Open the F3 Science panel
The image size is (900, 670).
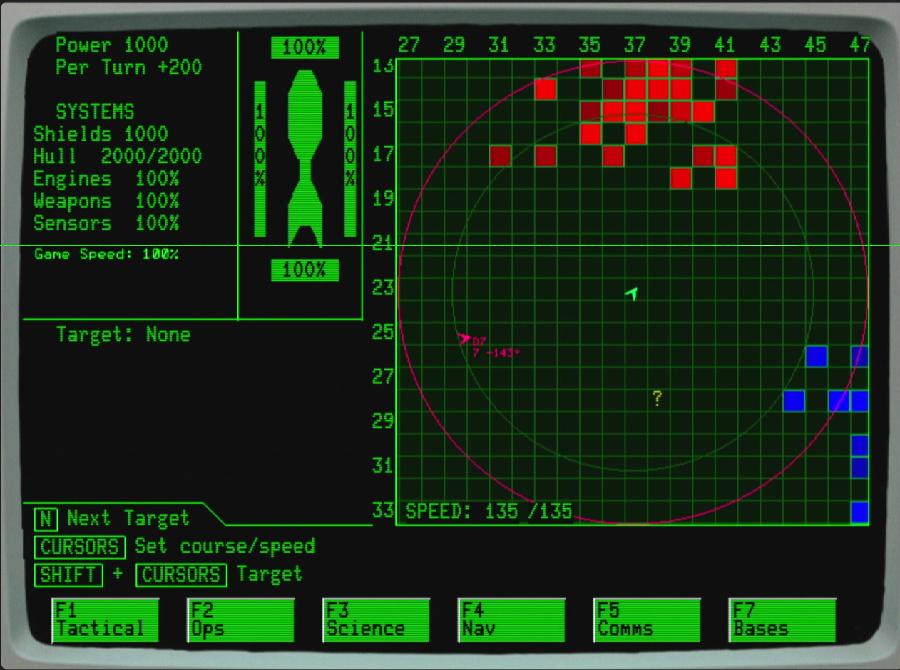376,620
